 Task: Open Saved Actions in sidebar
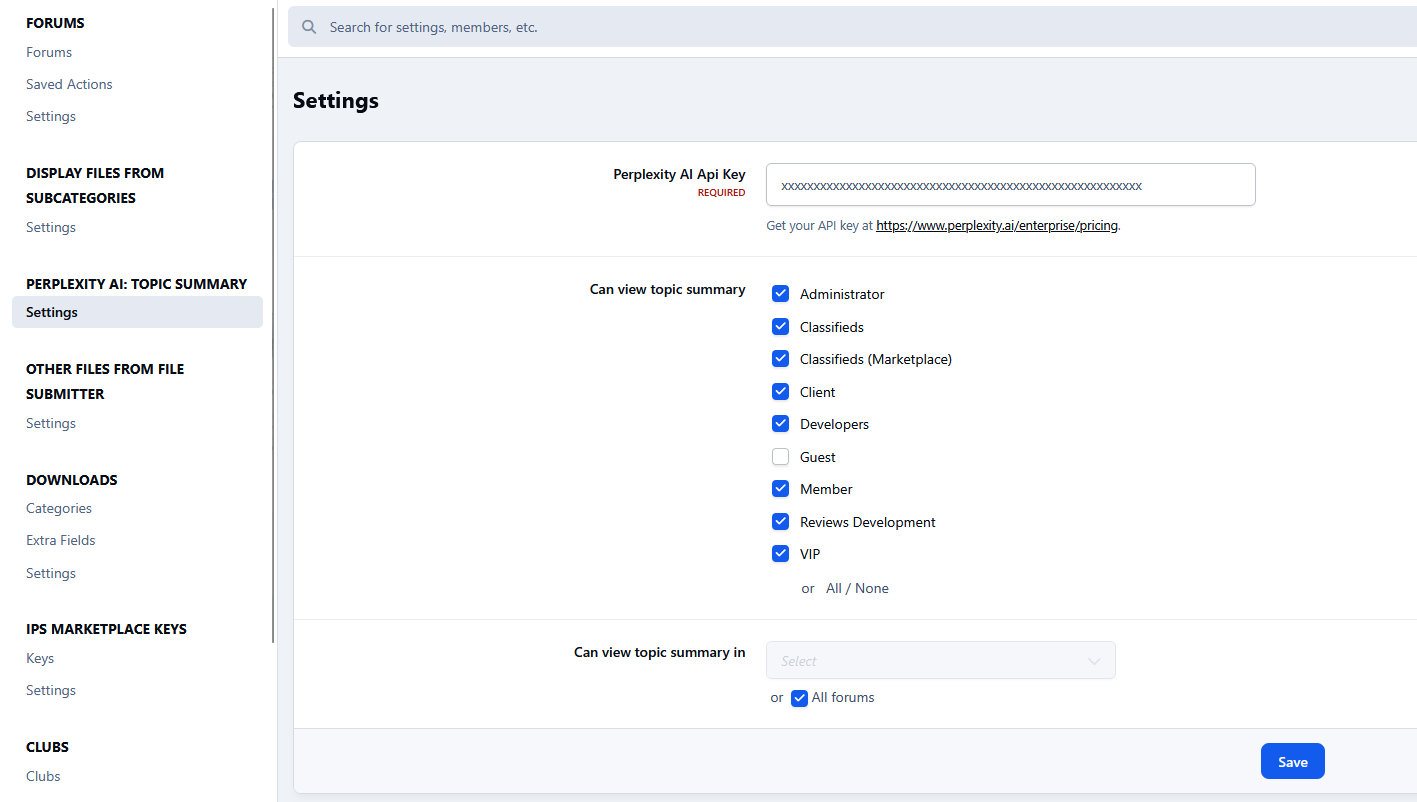[x=69, y=84]
